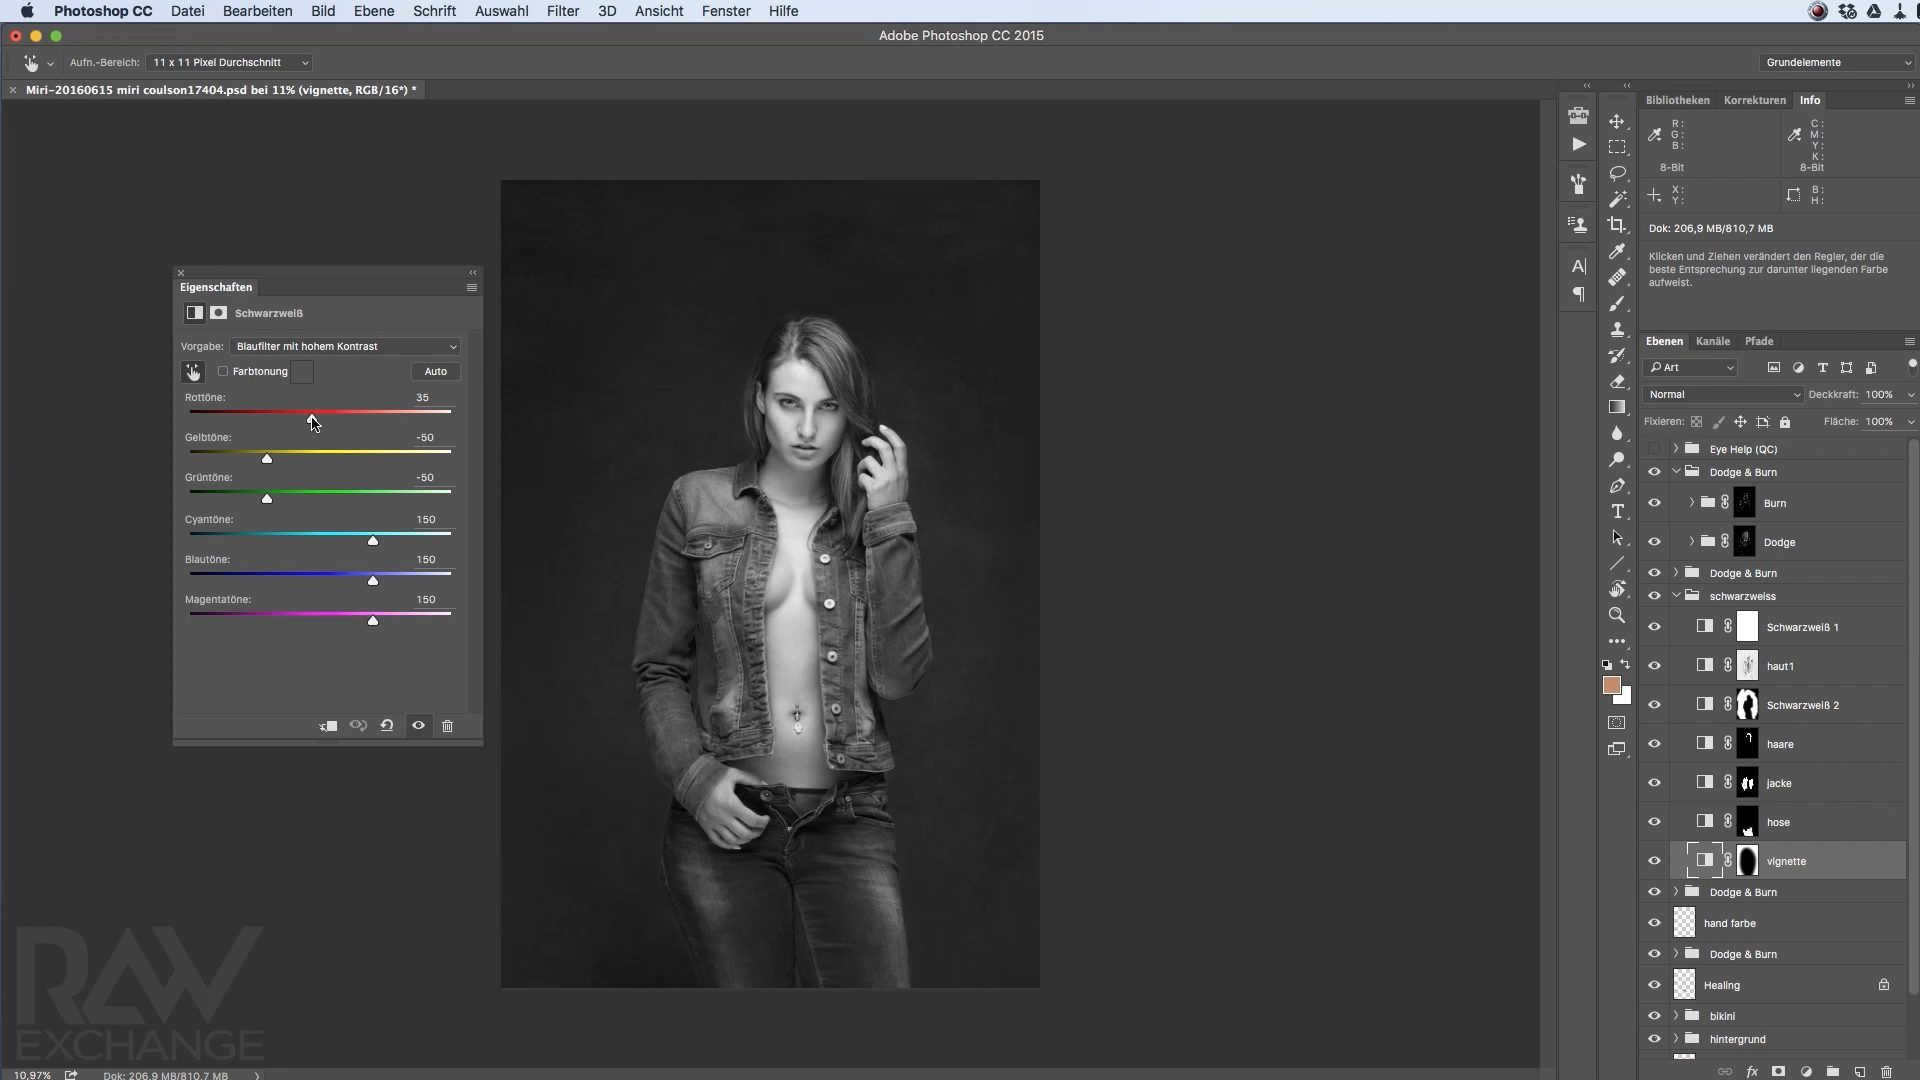
Task: Open the Filter menu
Action: pos(563,11)
